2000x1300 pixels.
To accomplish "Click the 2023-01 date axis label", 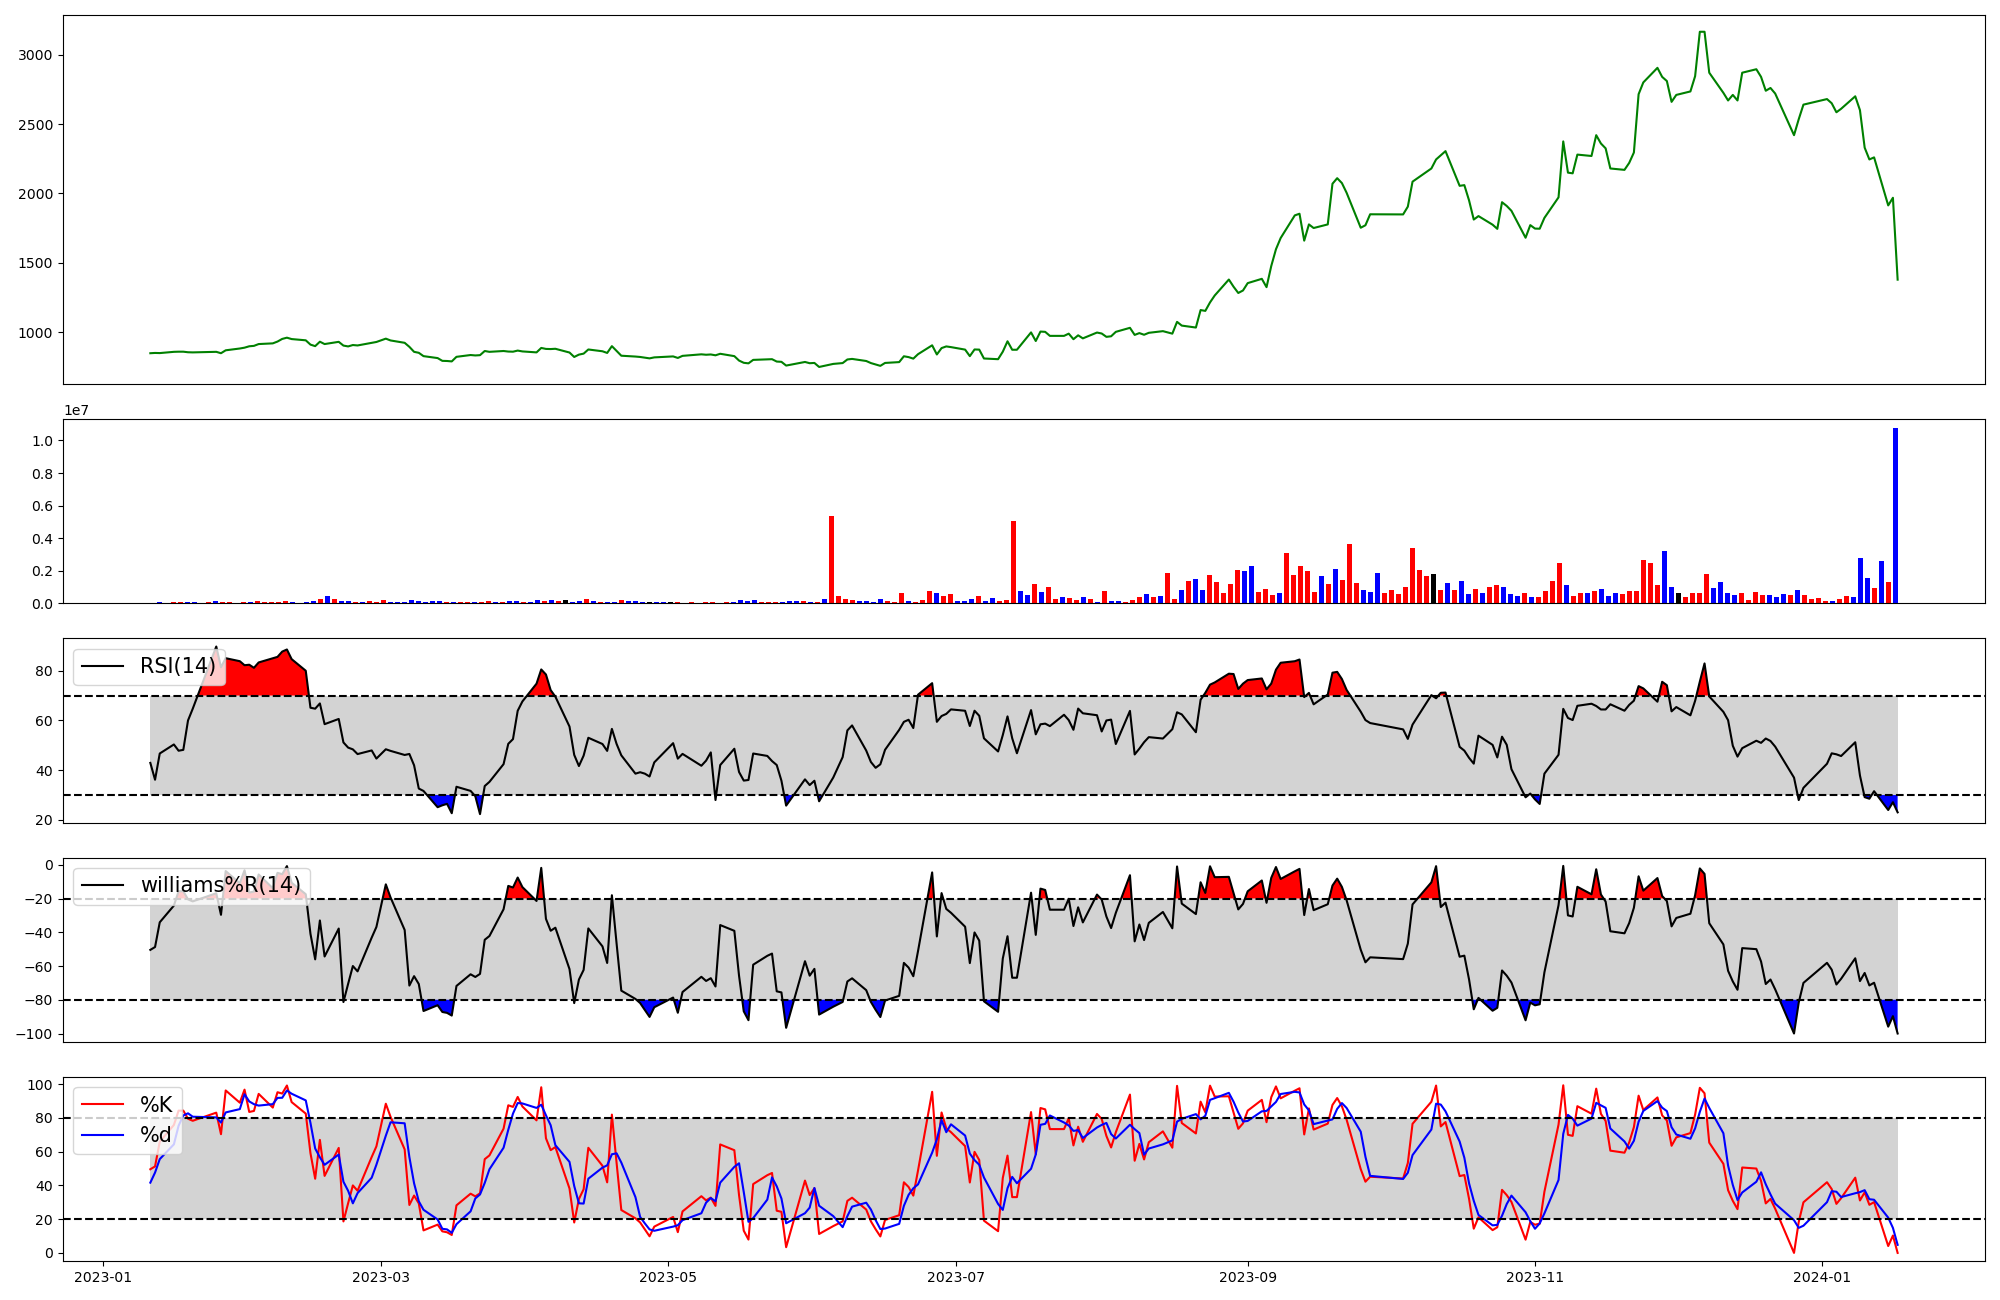I will 103,1277.
